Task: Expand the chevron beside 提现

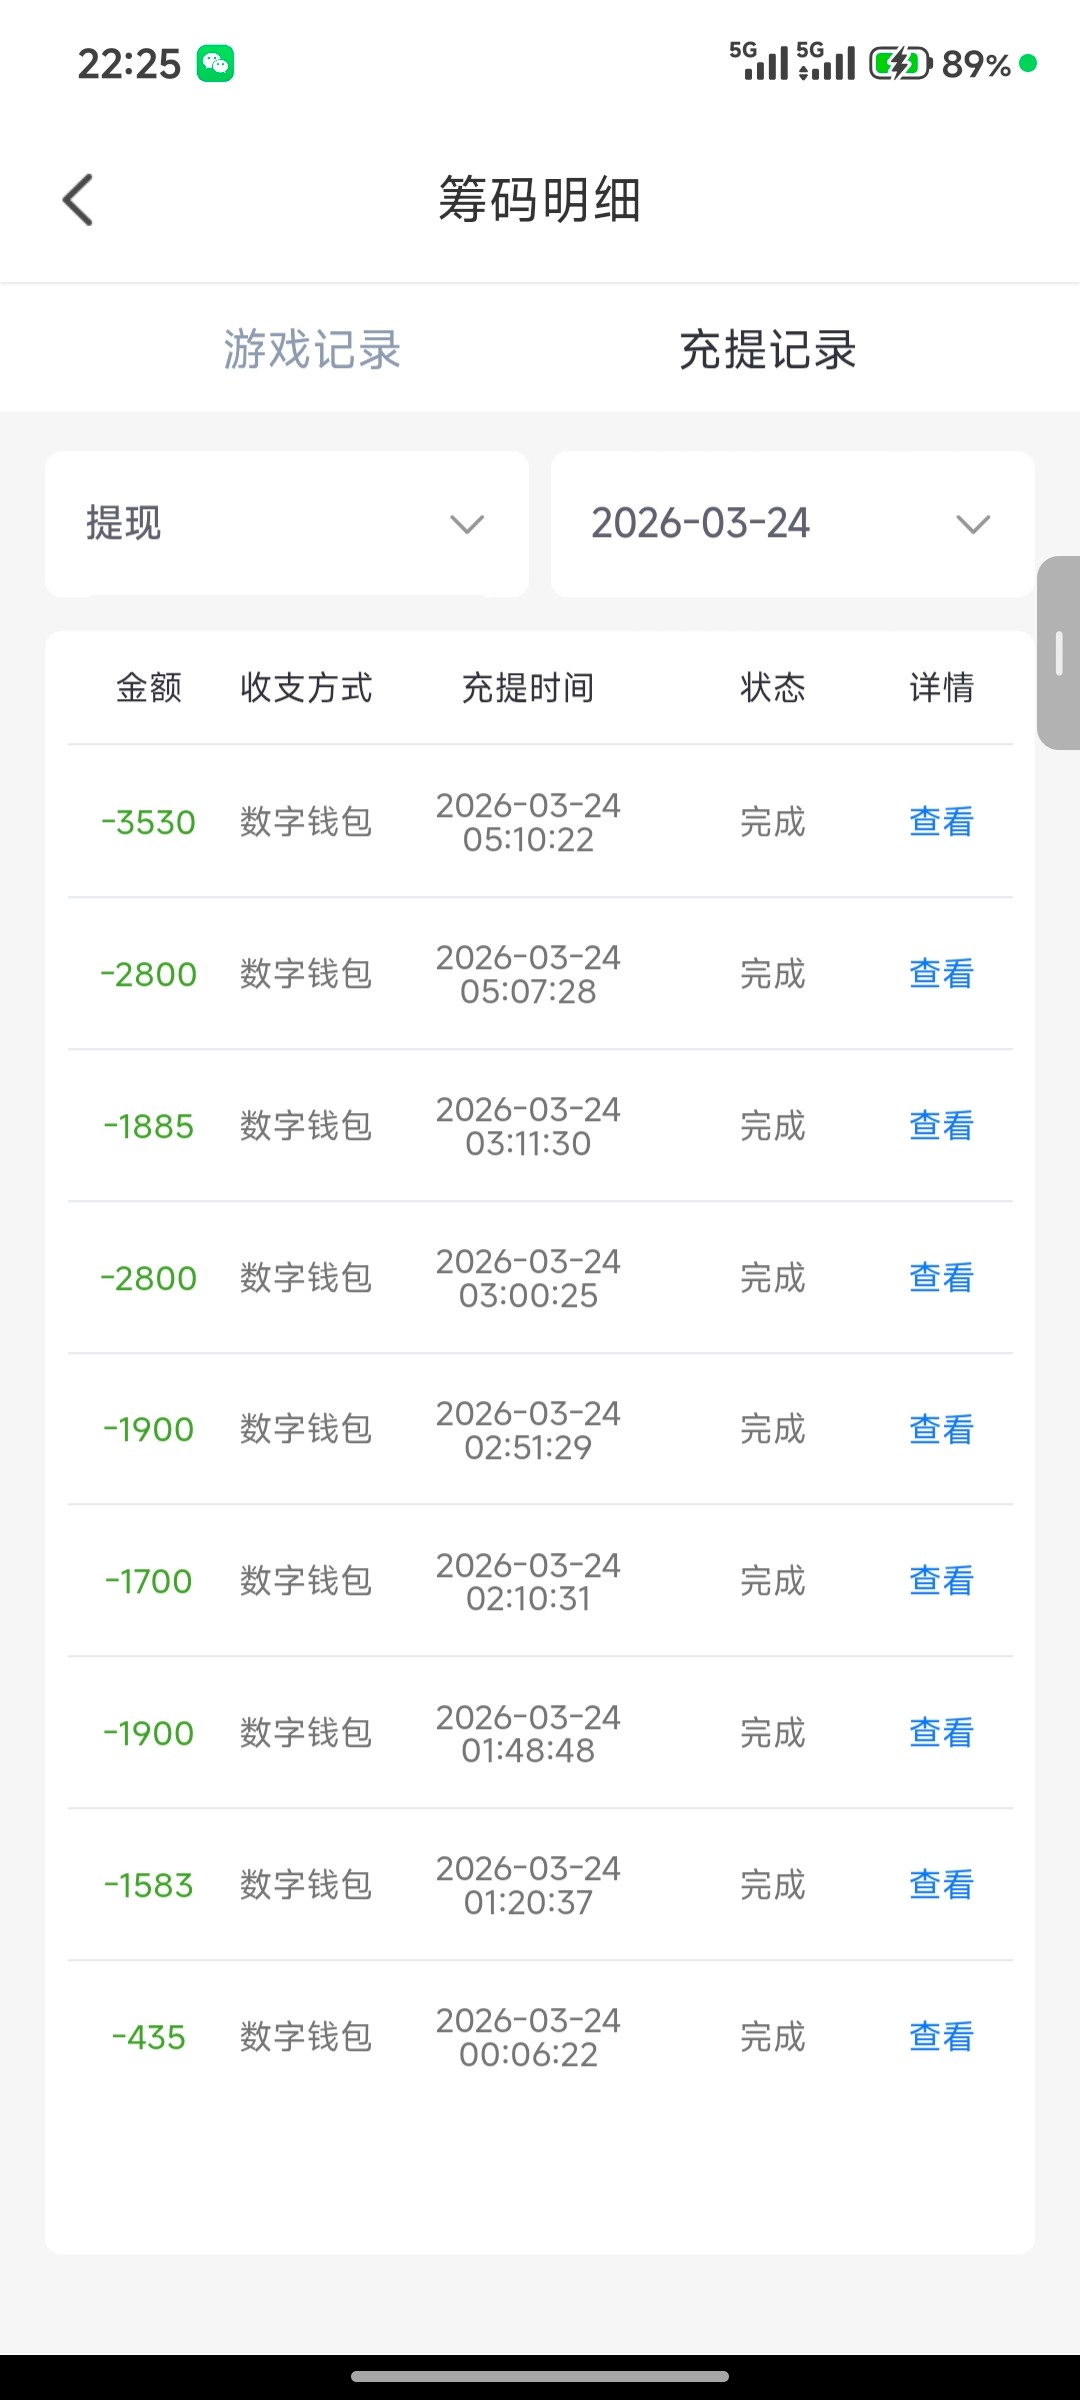Action: coord(467,524)
